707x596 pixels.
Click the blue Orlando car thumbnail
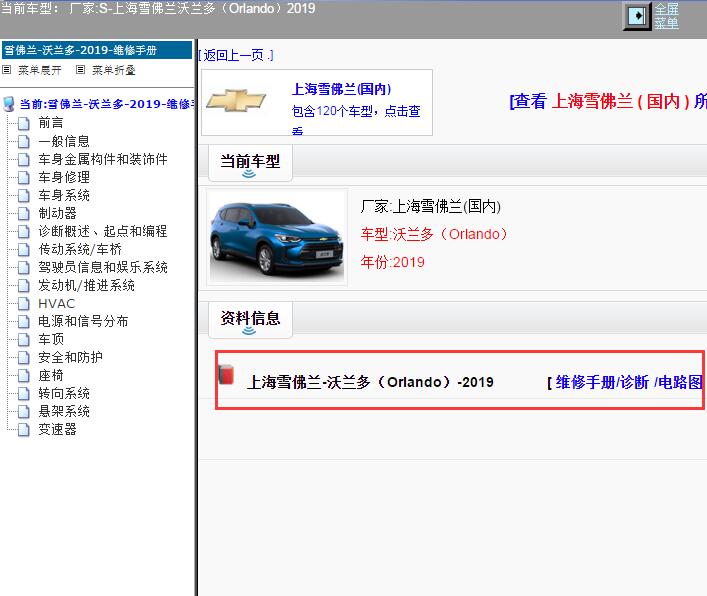click(x=277, y=237)
